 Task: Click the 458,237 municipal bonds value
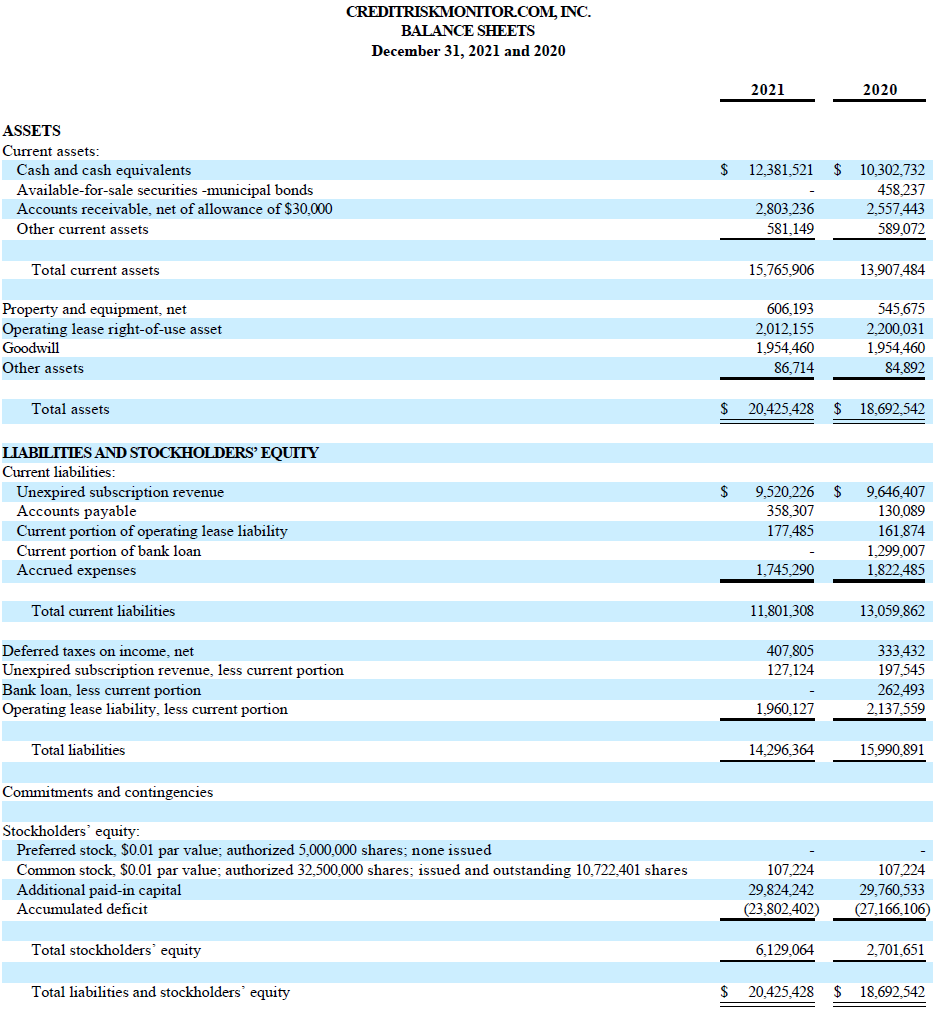point(892,190)
